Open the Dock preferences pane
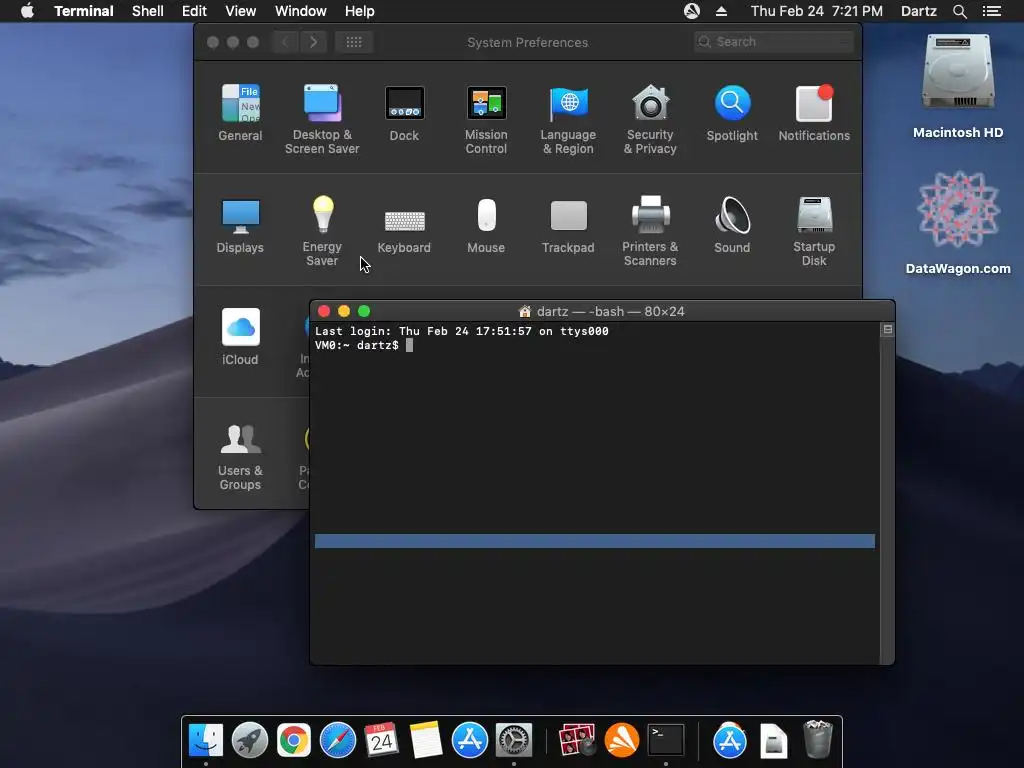The height and width of the screenshot is (768, 1024). [404, 112]
